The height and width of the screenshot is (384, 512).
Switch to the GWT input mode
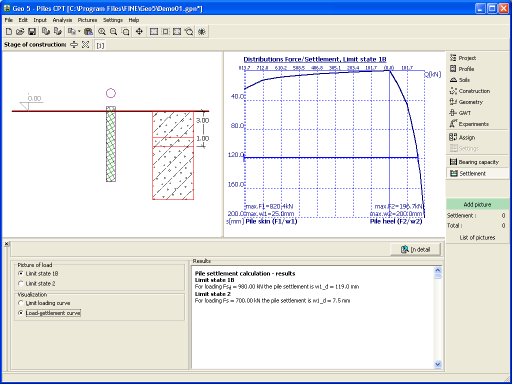click(x=477, y=113)
